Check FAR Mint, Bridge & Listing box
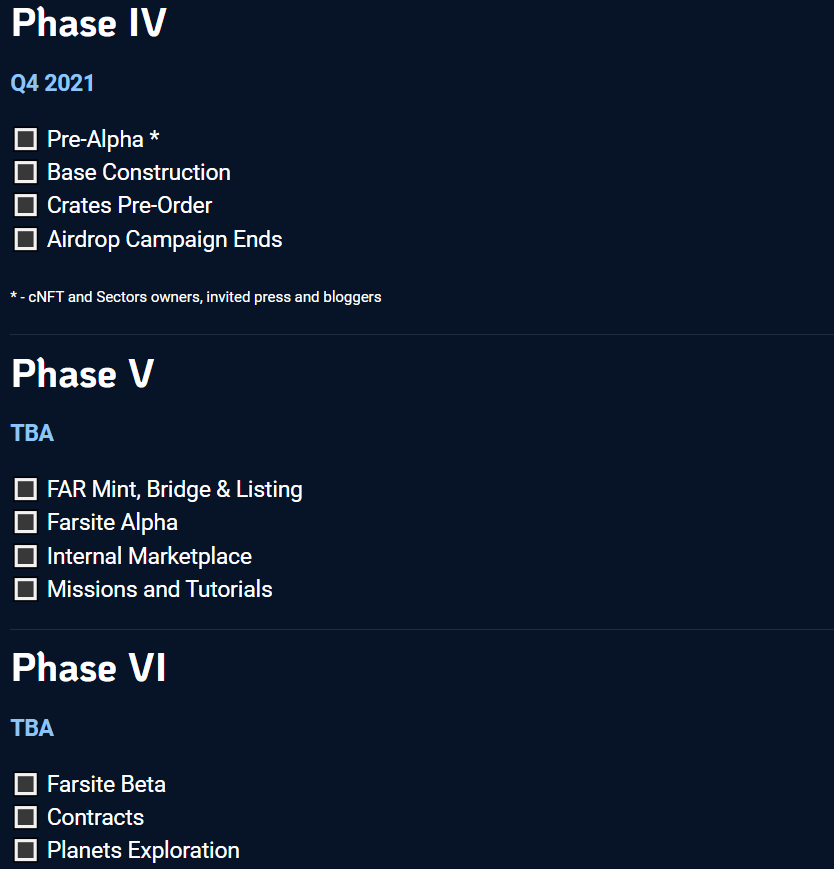This screenshot has width=834, height=869. point(25,489)
